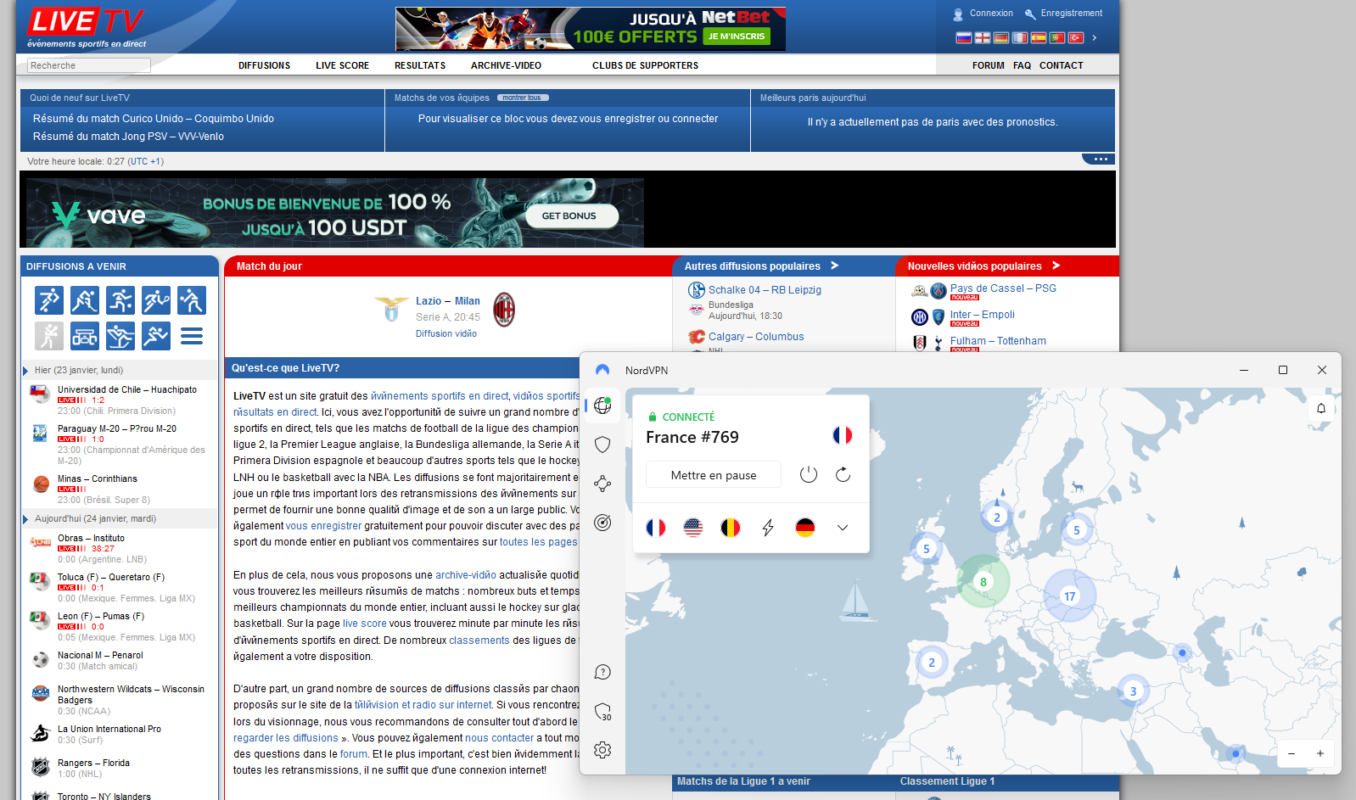Switch site language to Portuguese flag

(1057, 38)
